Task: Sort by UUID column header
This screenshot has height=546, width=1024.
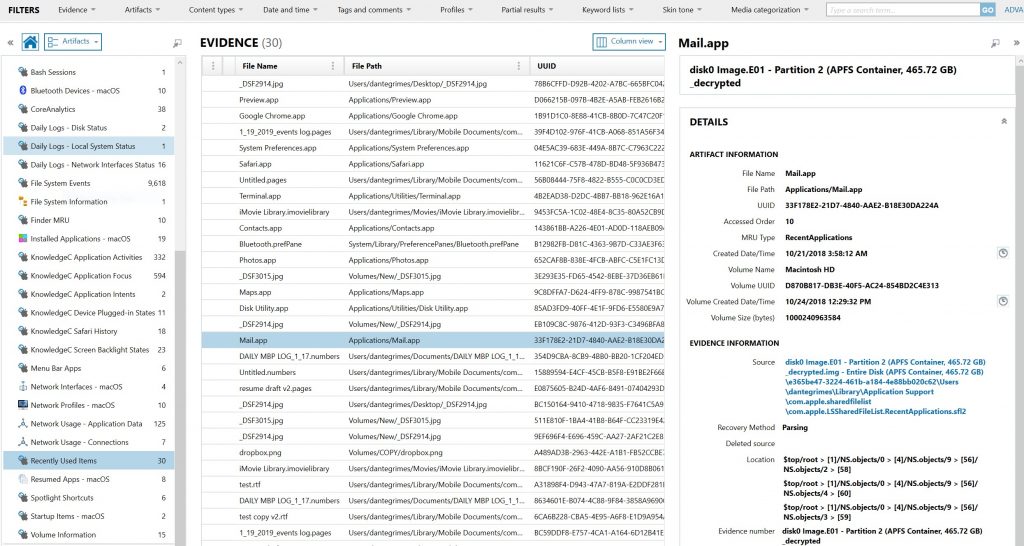Action: tap(547, 66)
